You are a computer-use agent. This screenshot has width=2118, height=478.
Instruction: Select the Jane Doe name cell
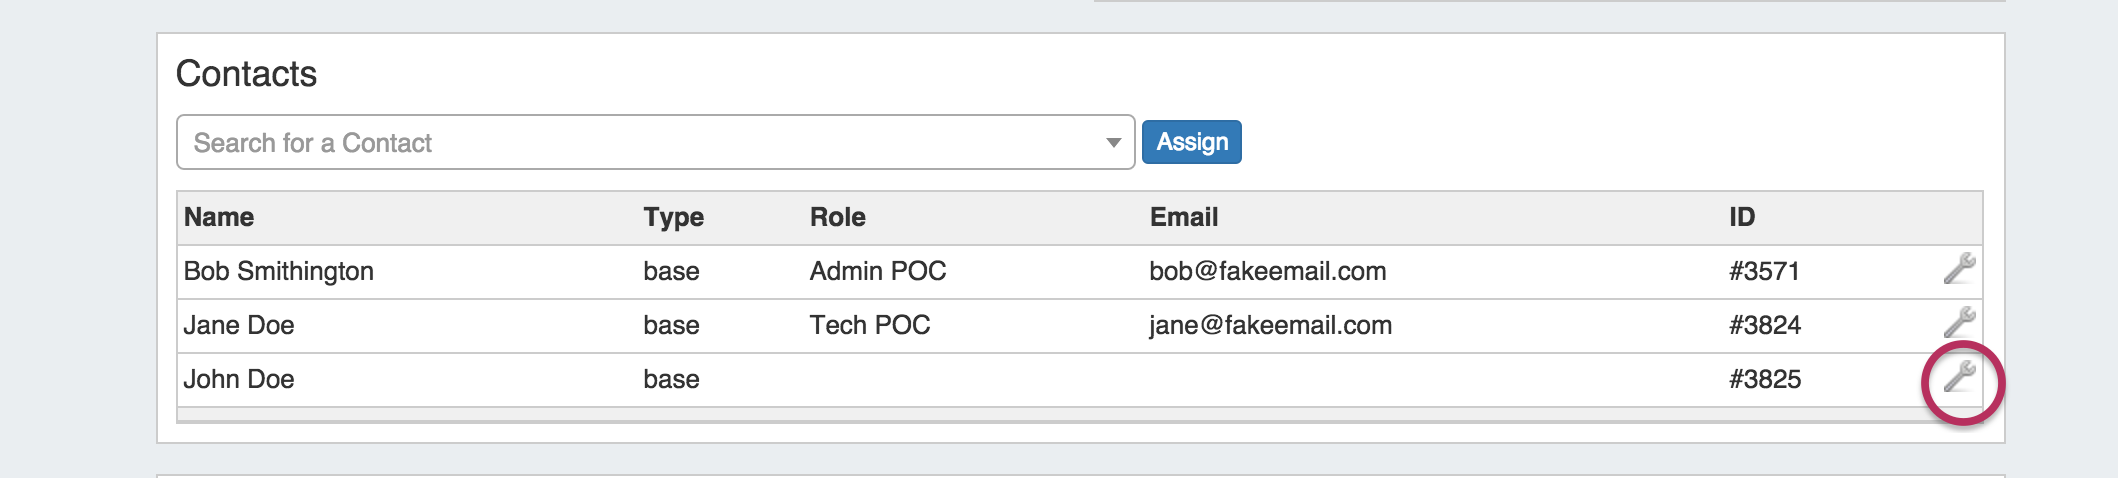(239, 325)
